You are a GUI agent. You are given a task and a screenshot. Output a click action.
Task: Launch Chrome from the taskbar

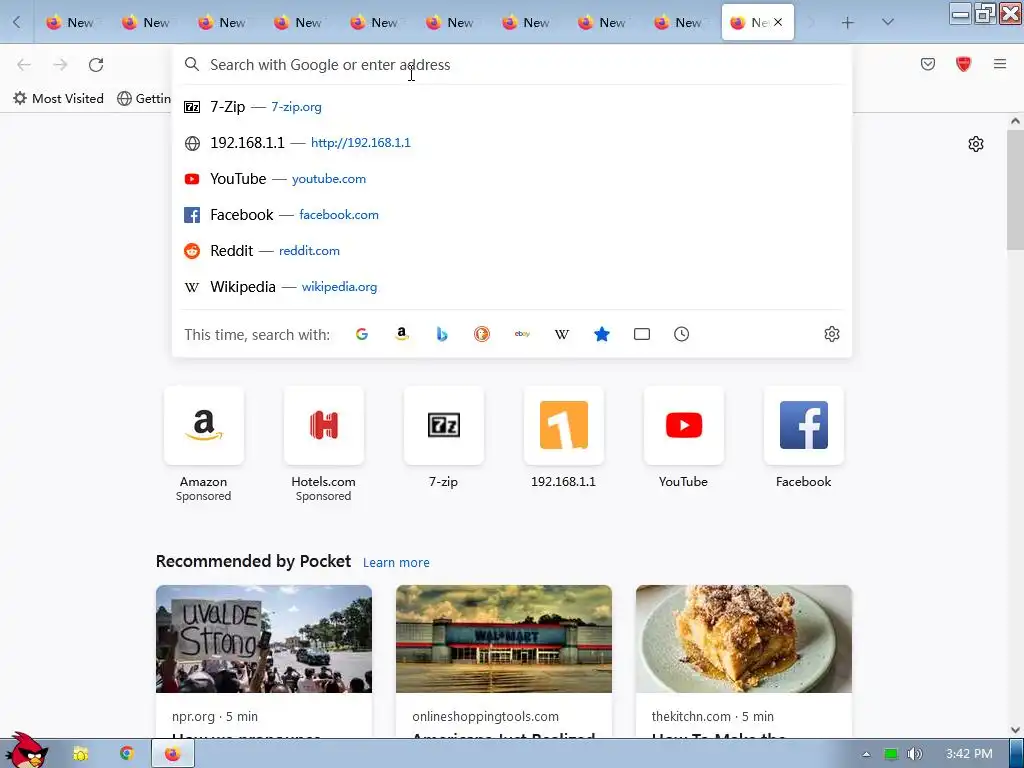[126, 754]
